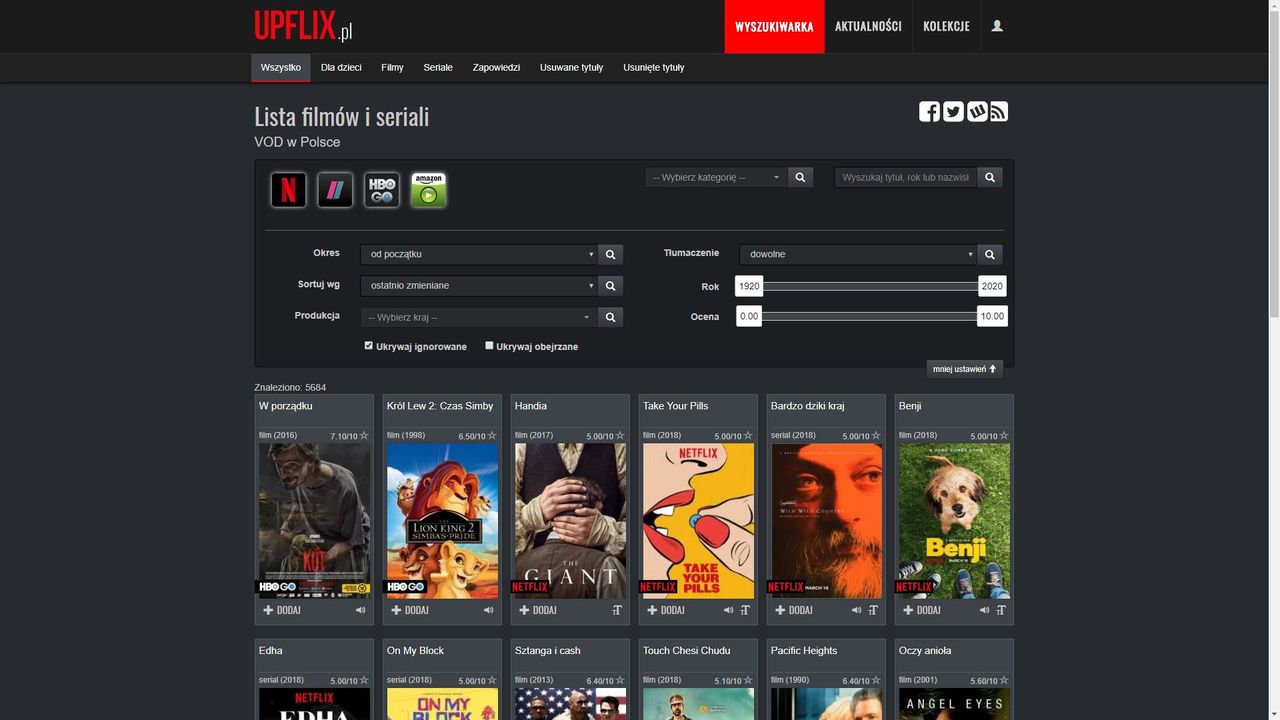Select the service icon next to Netflix

point(335,190)
